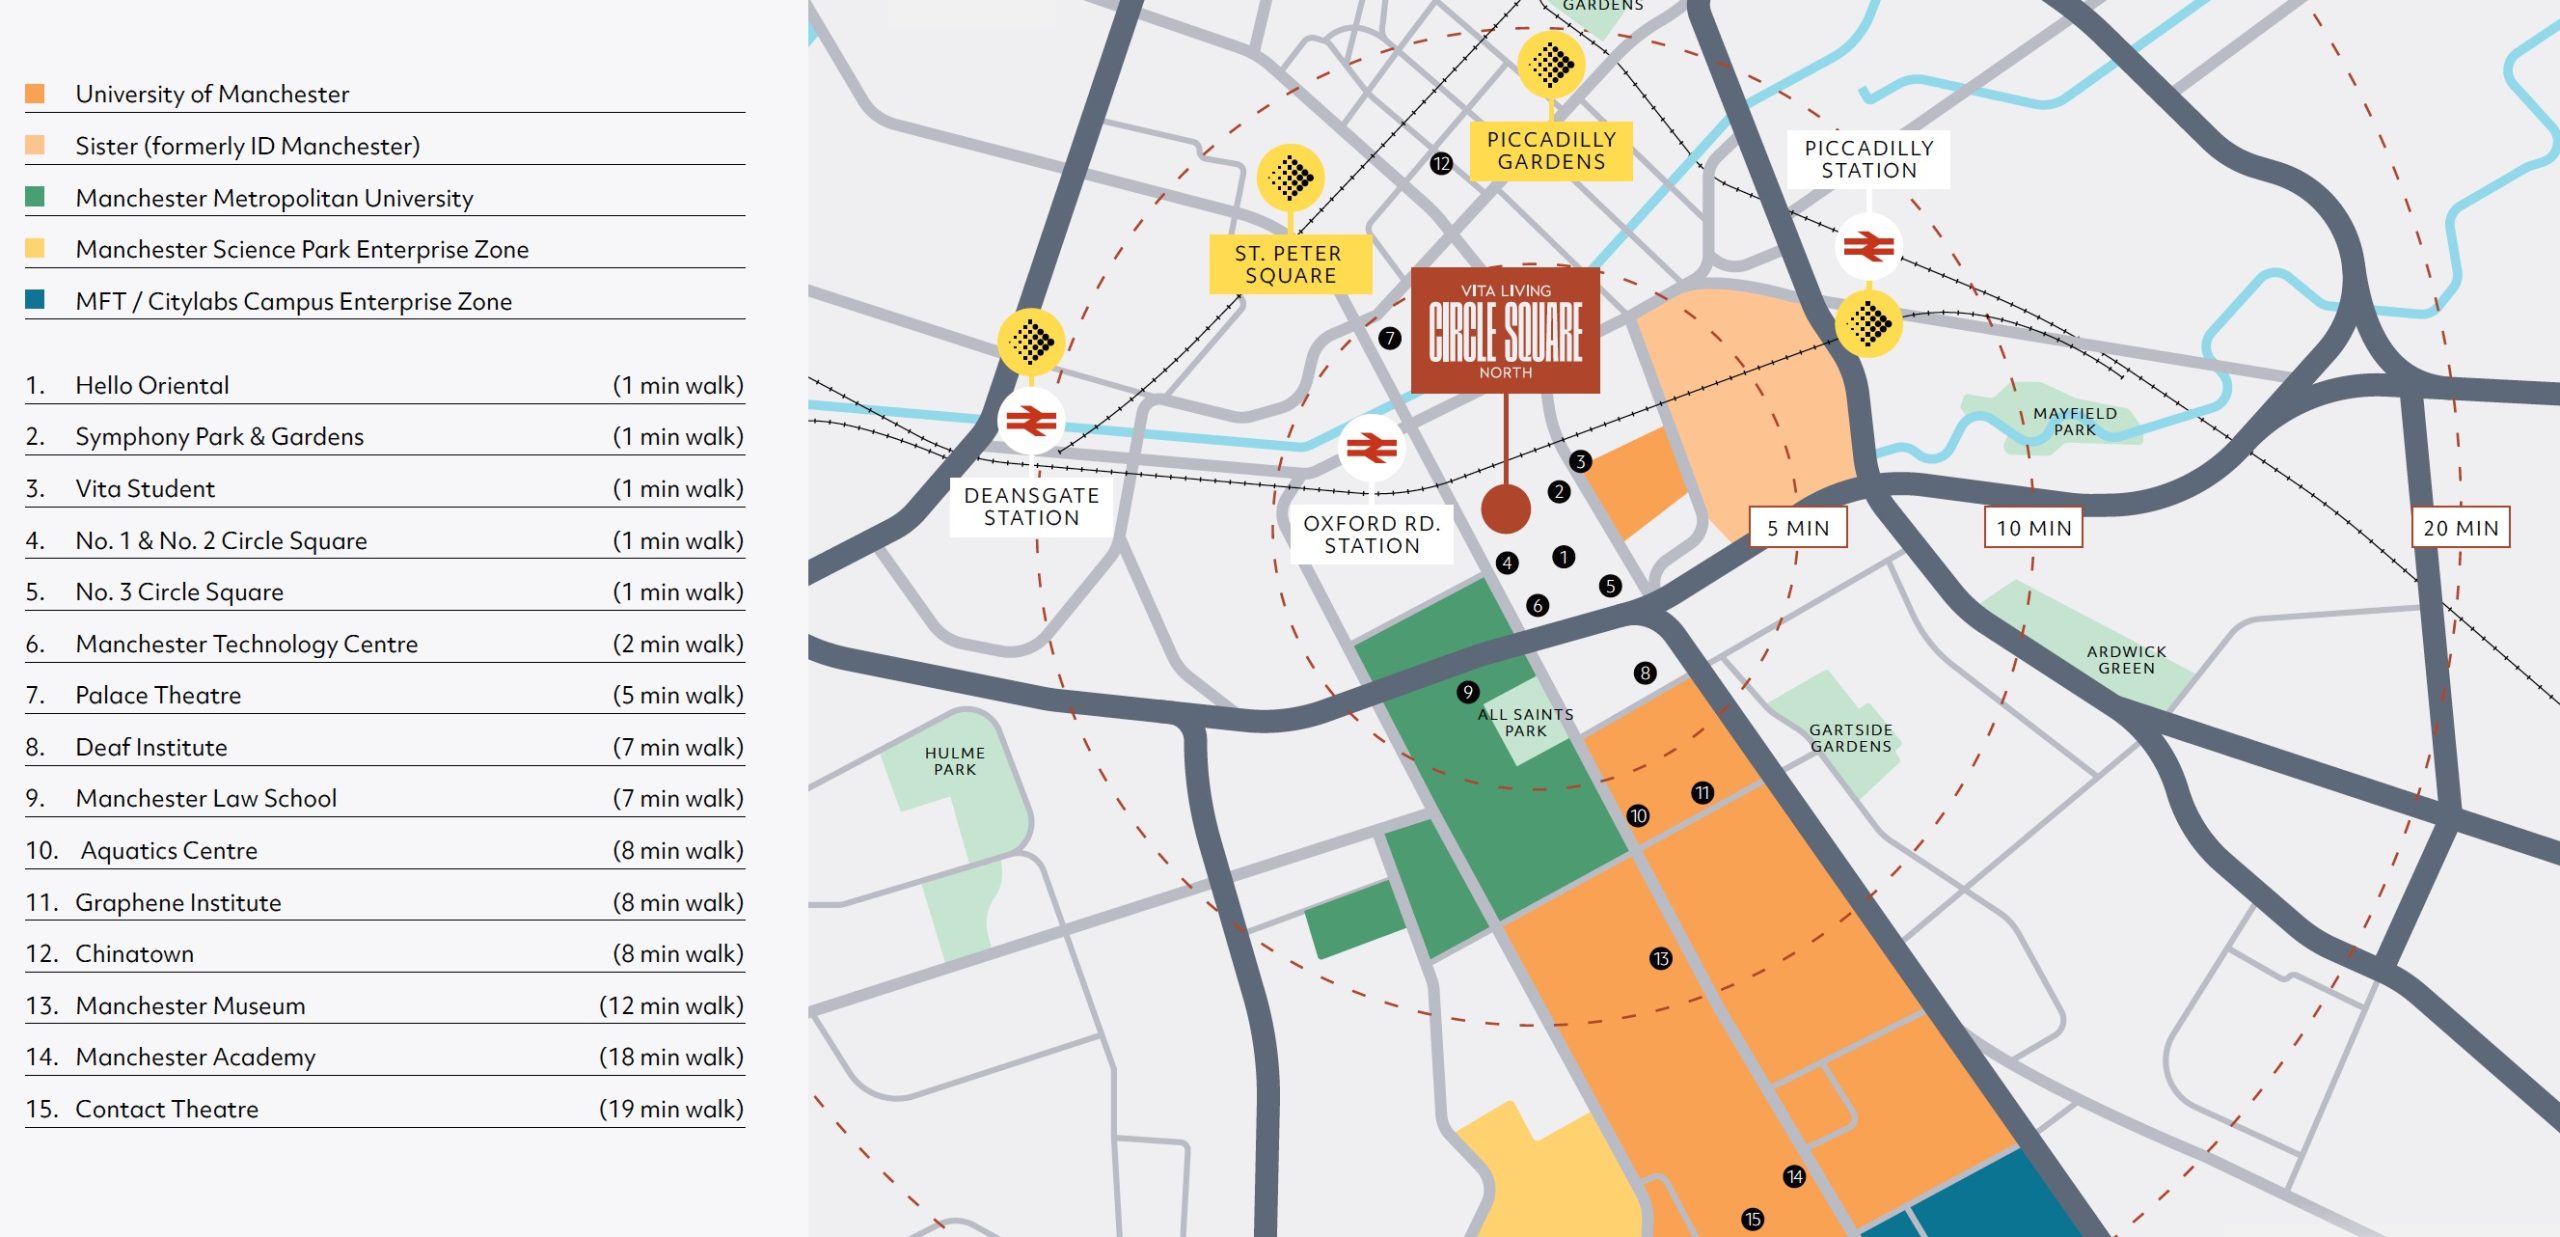The width and height of the screenshot is (2560, 1237).
Task: Click the Piccadilly Station rail icon
Action: click(x=1868, y=246)
